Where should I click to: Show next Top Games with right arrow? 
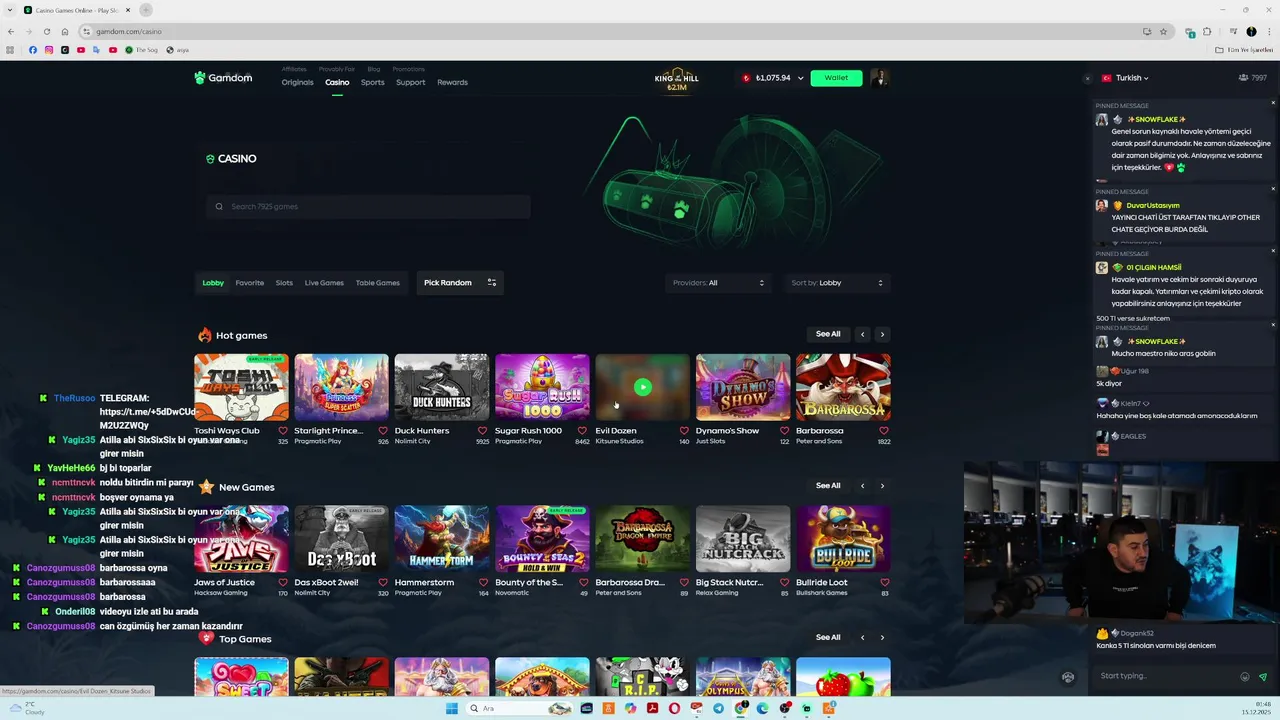[882, 637]
